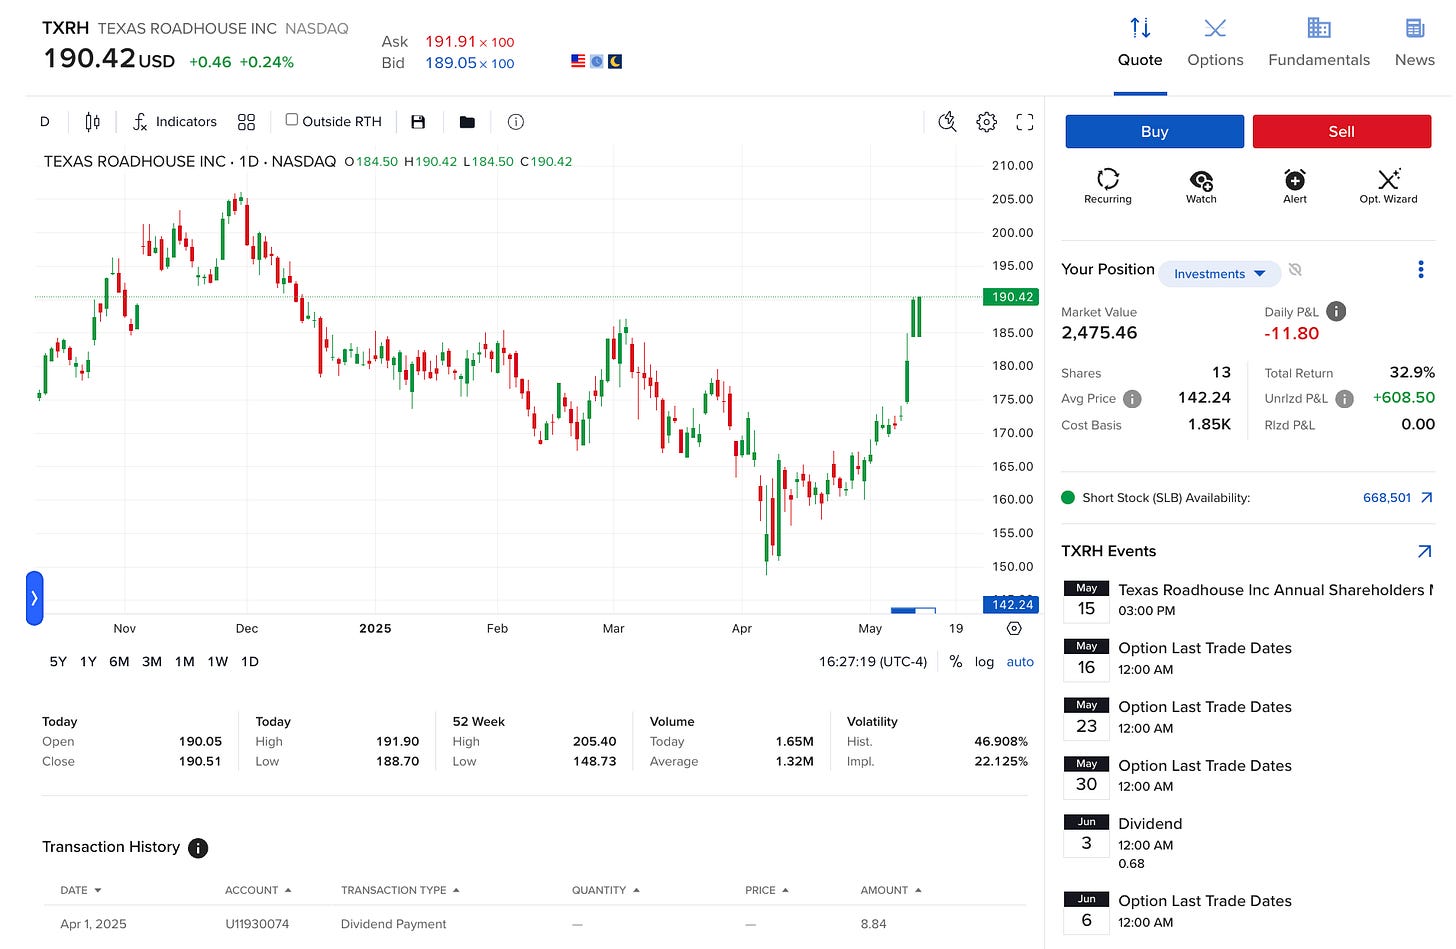This screenshot has height=949, width=1456.
Task: Launch the Opt. Wizard tool
Action: pos(1388,186)
